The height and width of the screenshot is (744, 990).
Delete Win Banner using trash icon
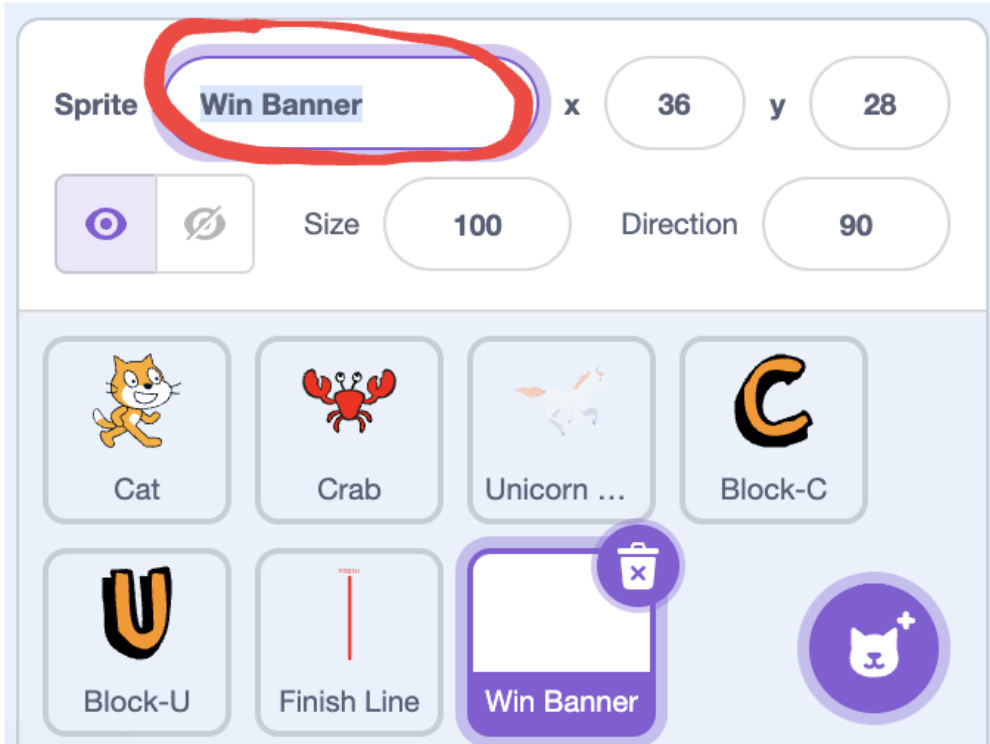point(637,569)
